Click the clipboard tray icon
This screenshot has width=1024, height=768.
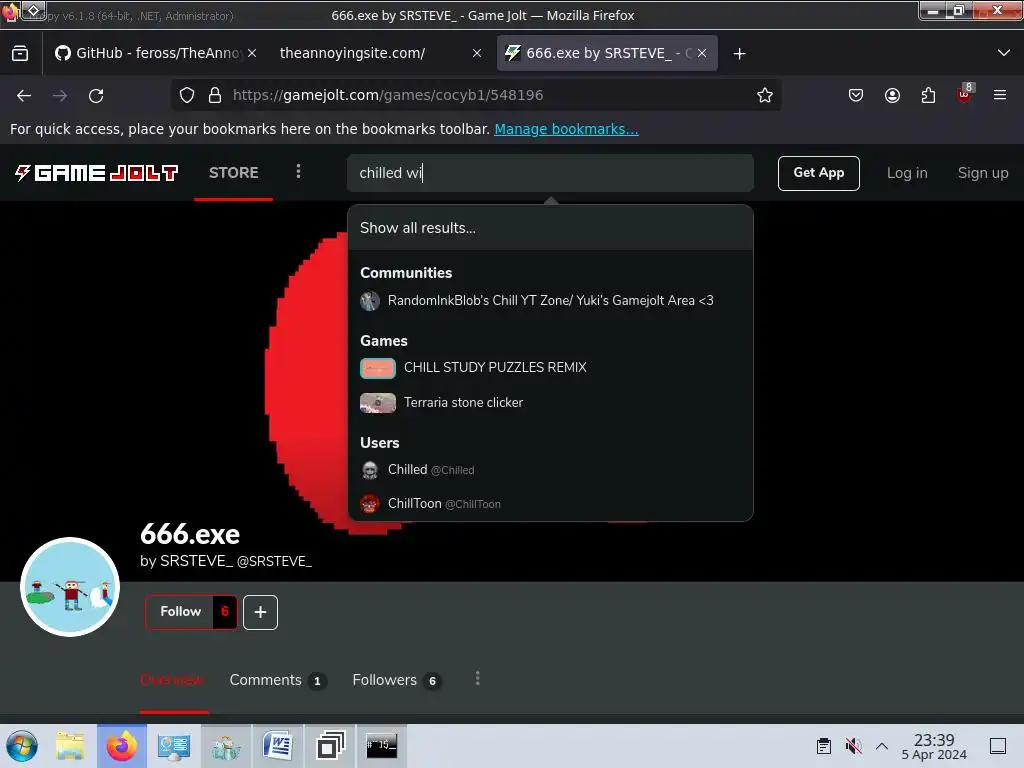824,746
